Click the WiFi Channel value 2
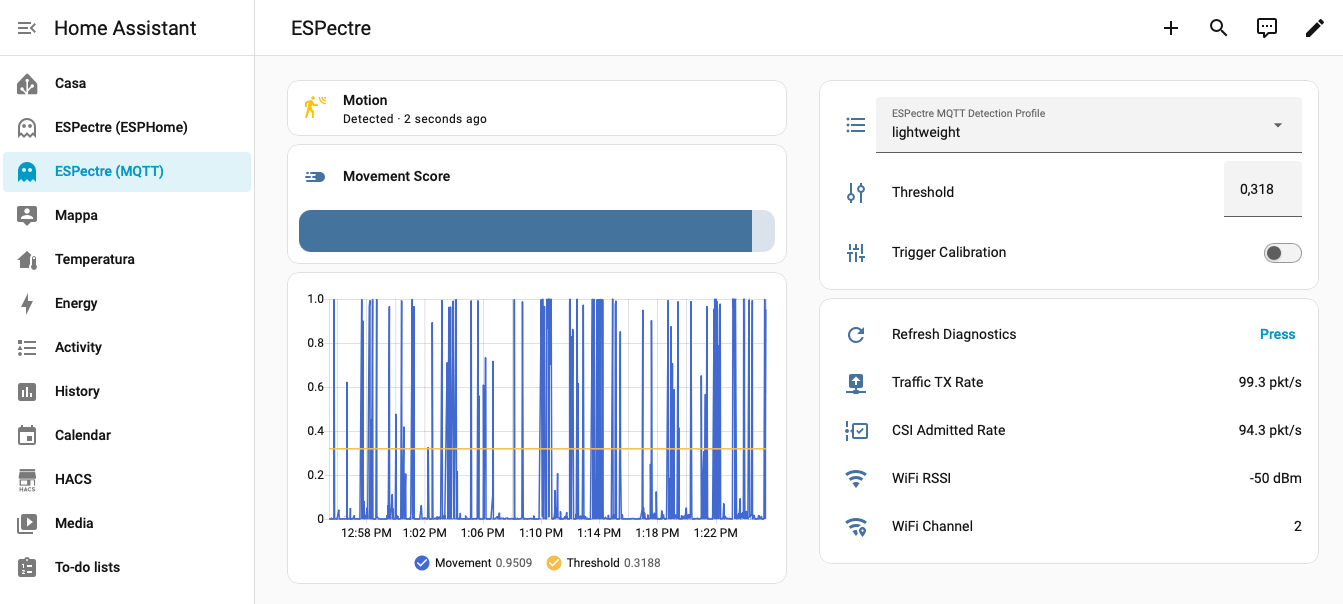Image resolution: width=1343 pixels, height=604 pixels. [x=1298, y=527]
